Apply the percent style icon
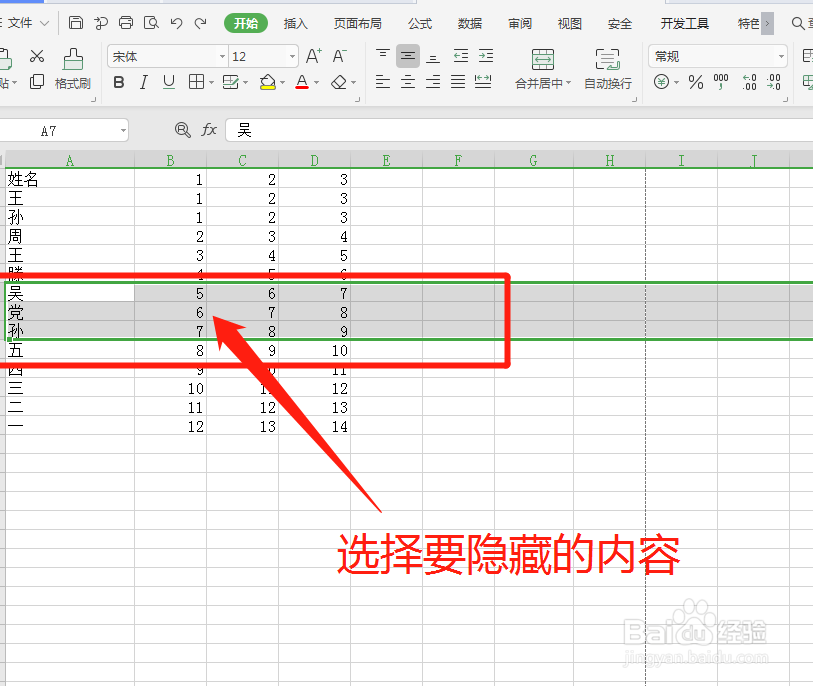 coord(694,82)
